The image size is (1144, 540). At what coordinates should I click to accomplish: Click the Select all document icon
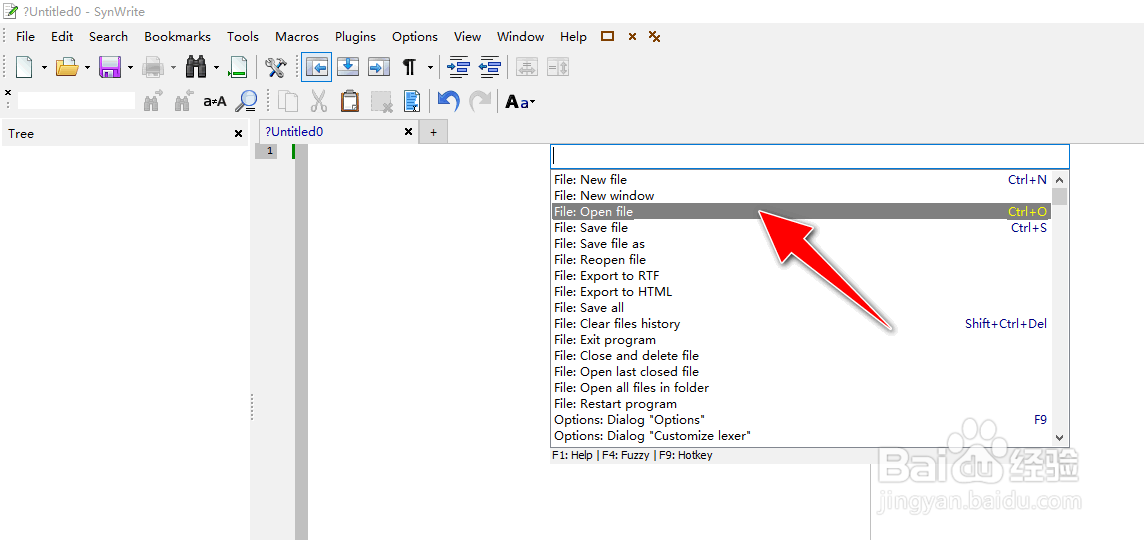point(411,101)
